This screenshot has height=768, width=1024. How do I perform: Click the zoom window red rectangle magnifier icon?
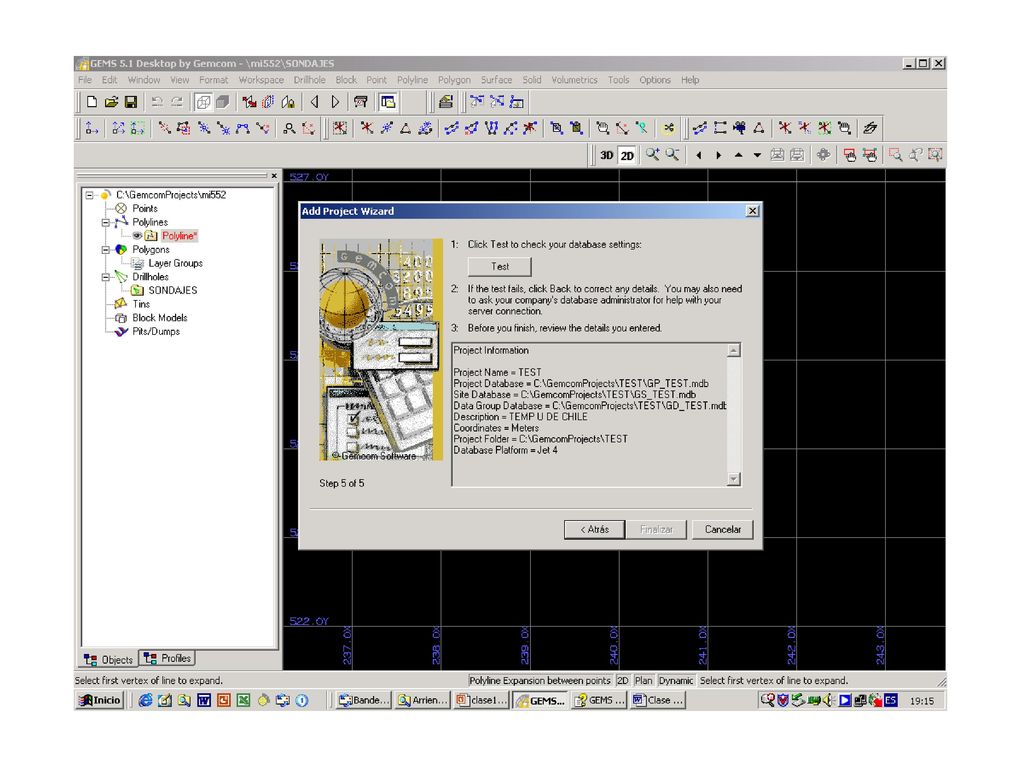pyautogui.click(x=895, y=155)
